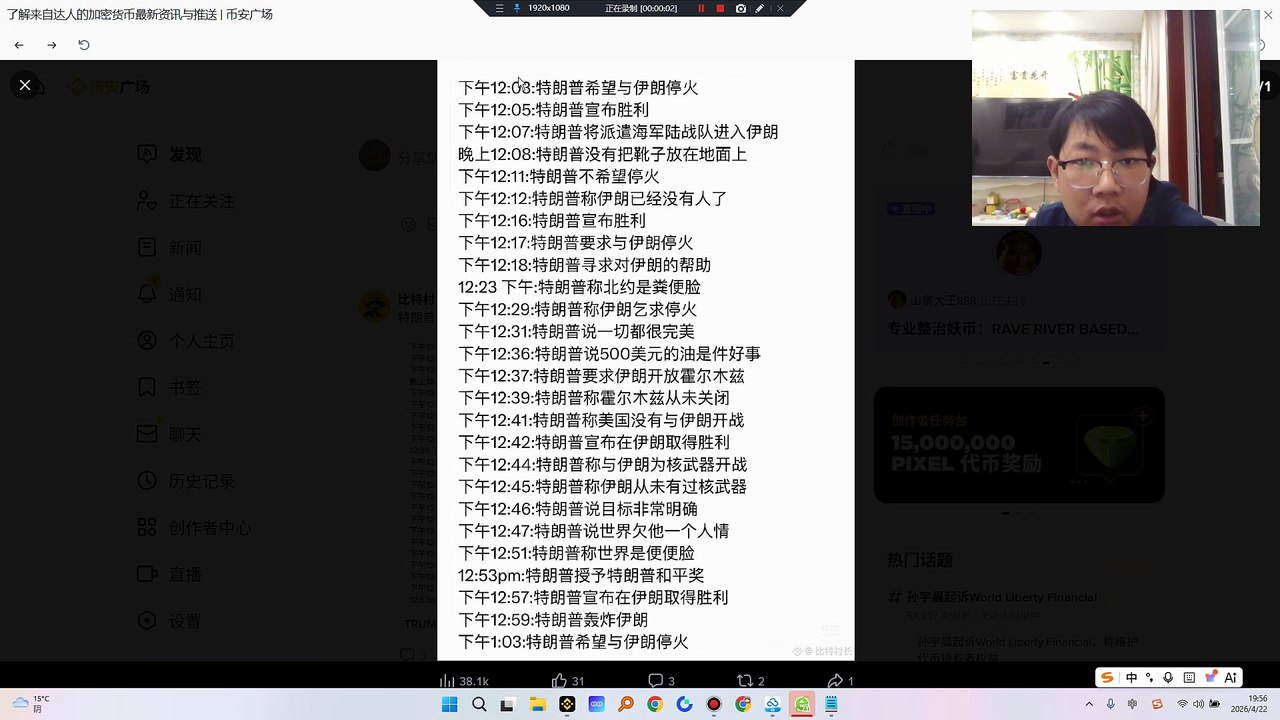Screen dimensions: 1280x720
Task: Click the Sogou S logo on IME bar
Action: pyautogui.click(x=1107, y=678)
